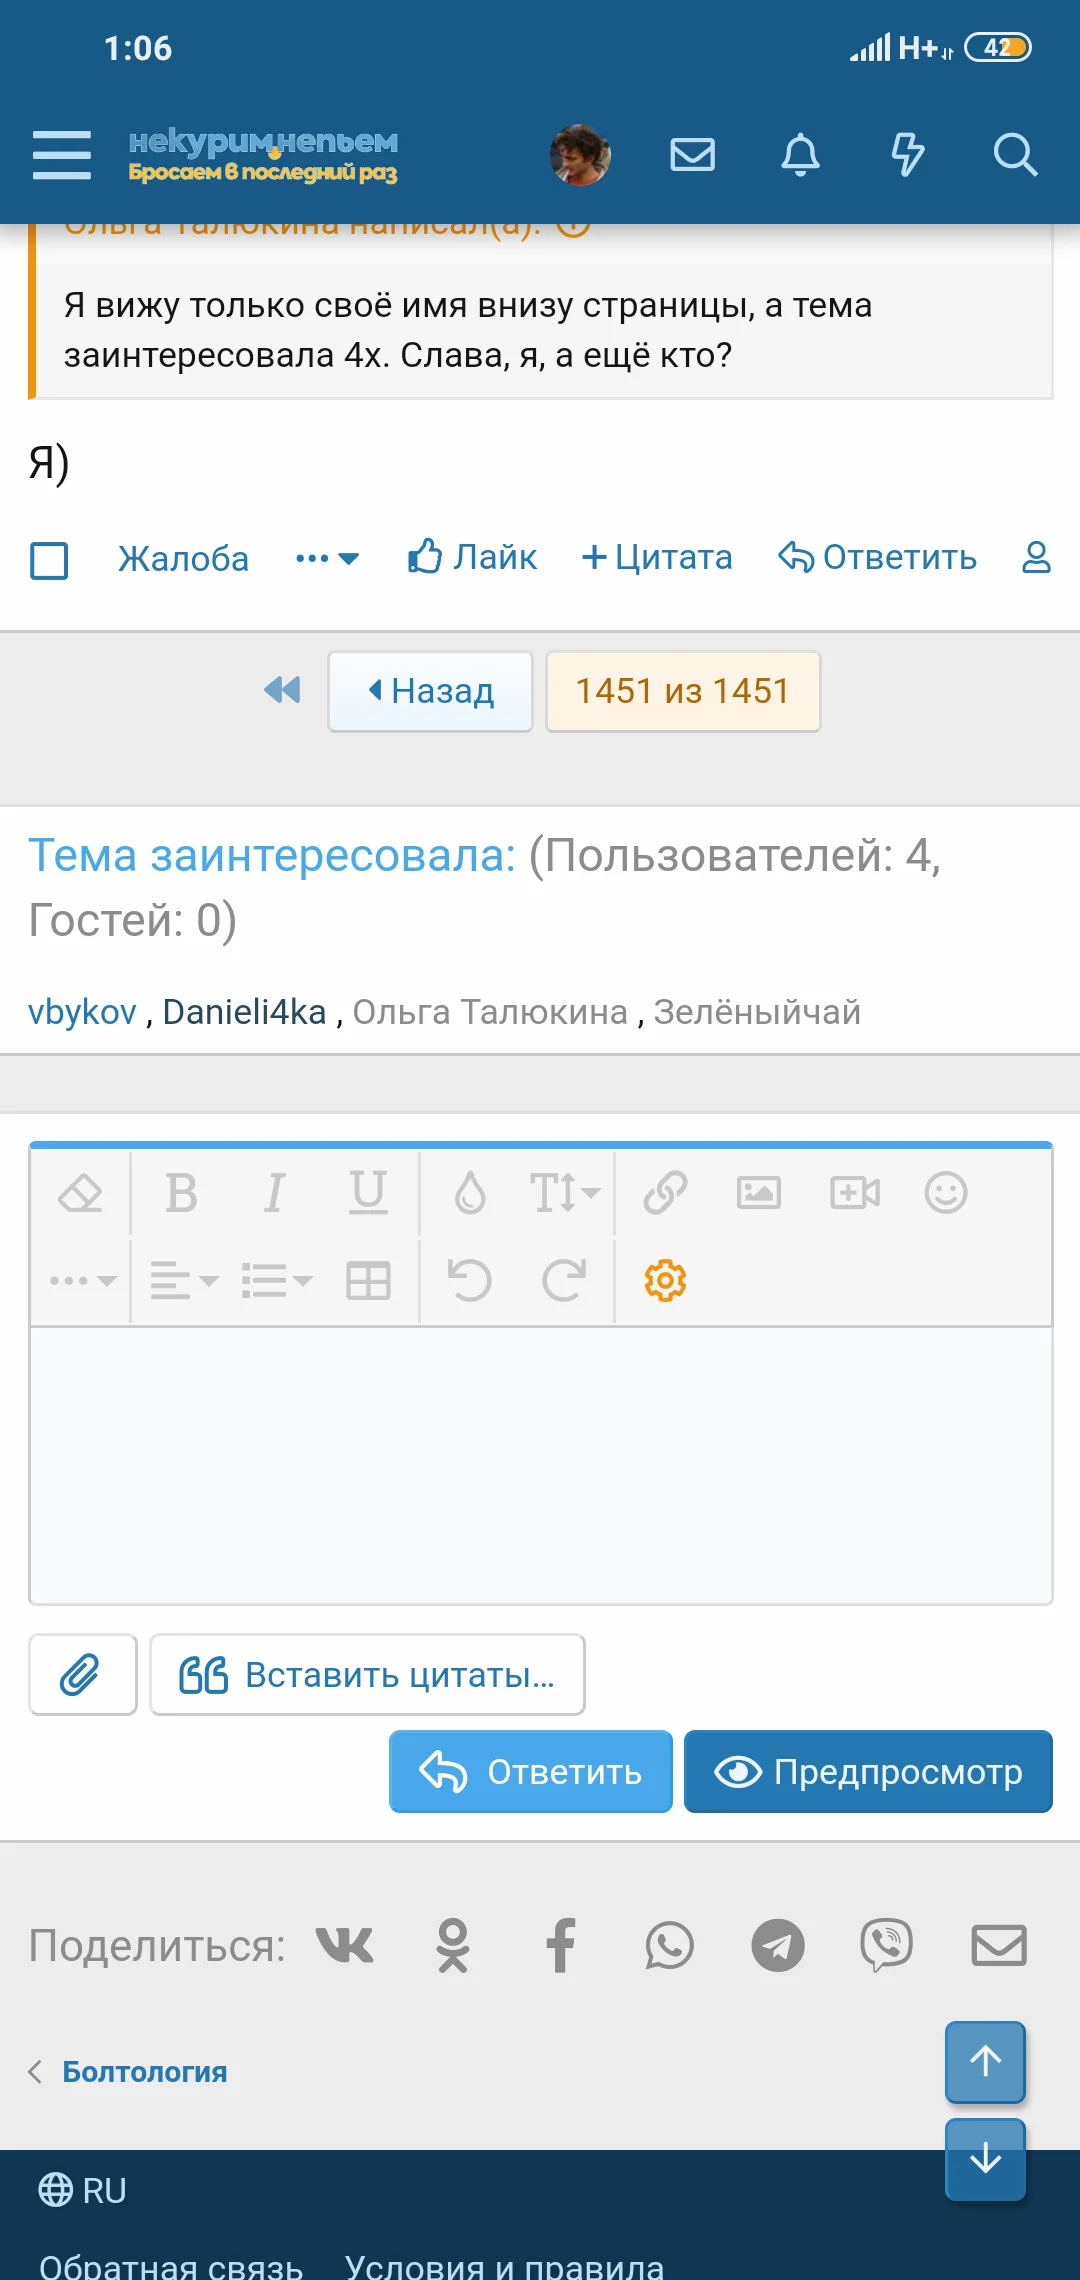Like the post with Лайк
Screen dimensions: 1080x2280
pos(472,557)
